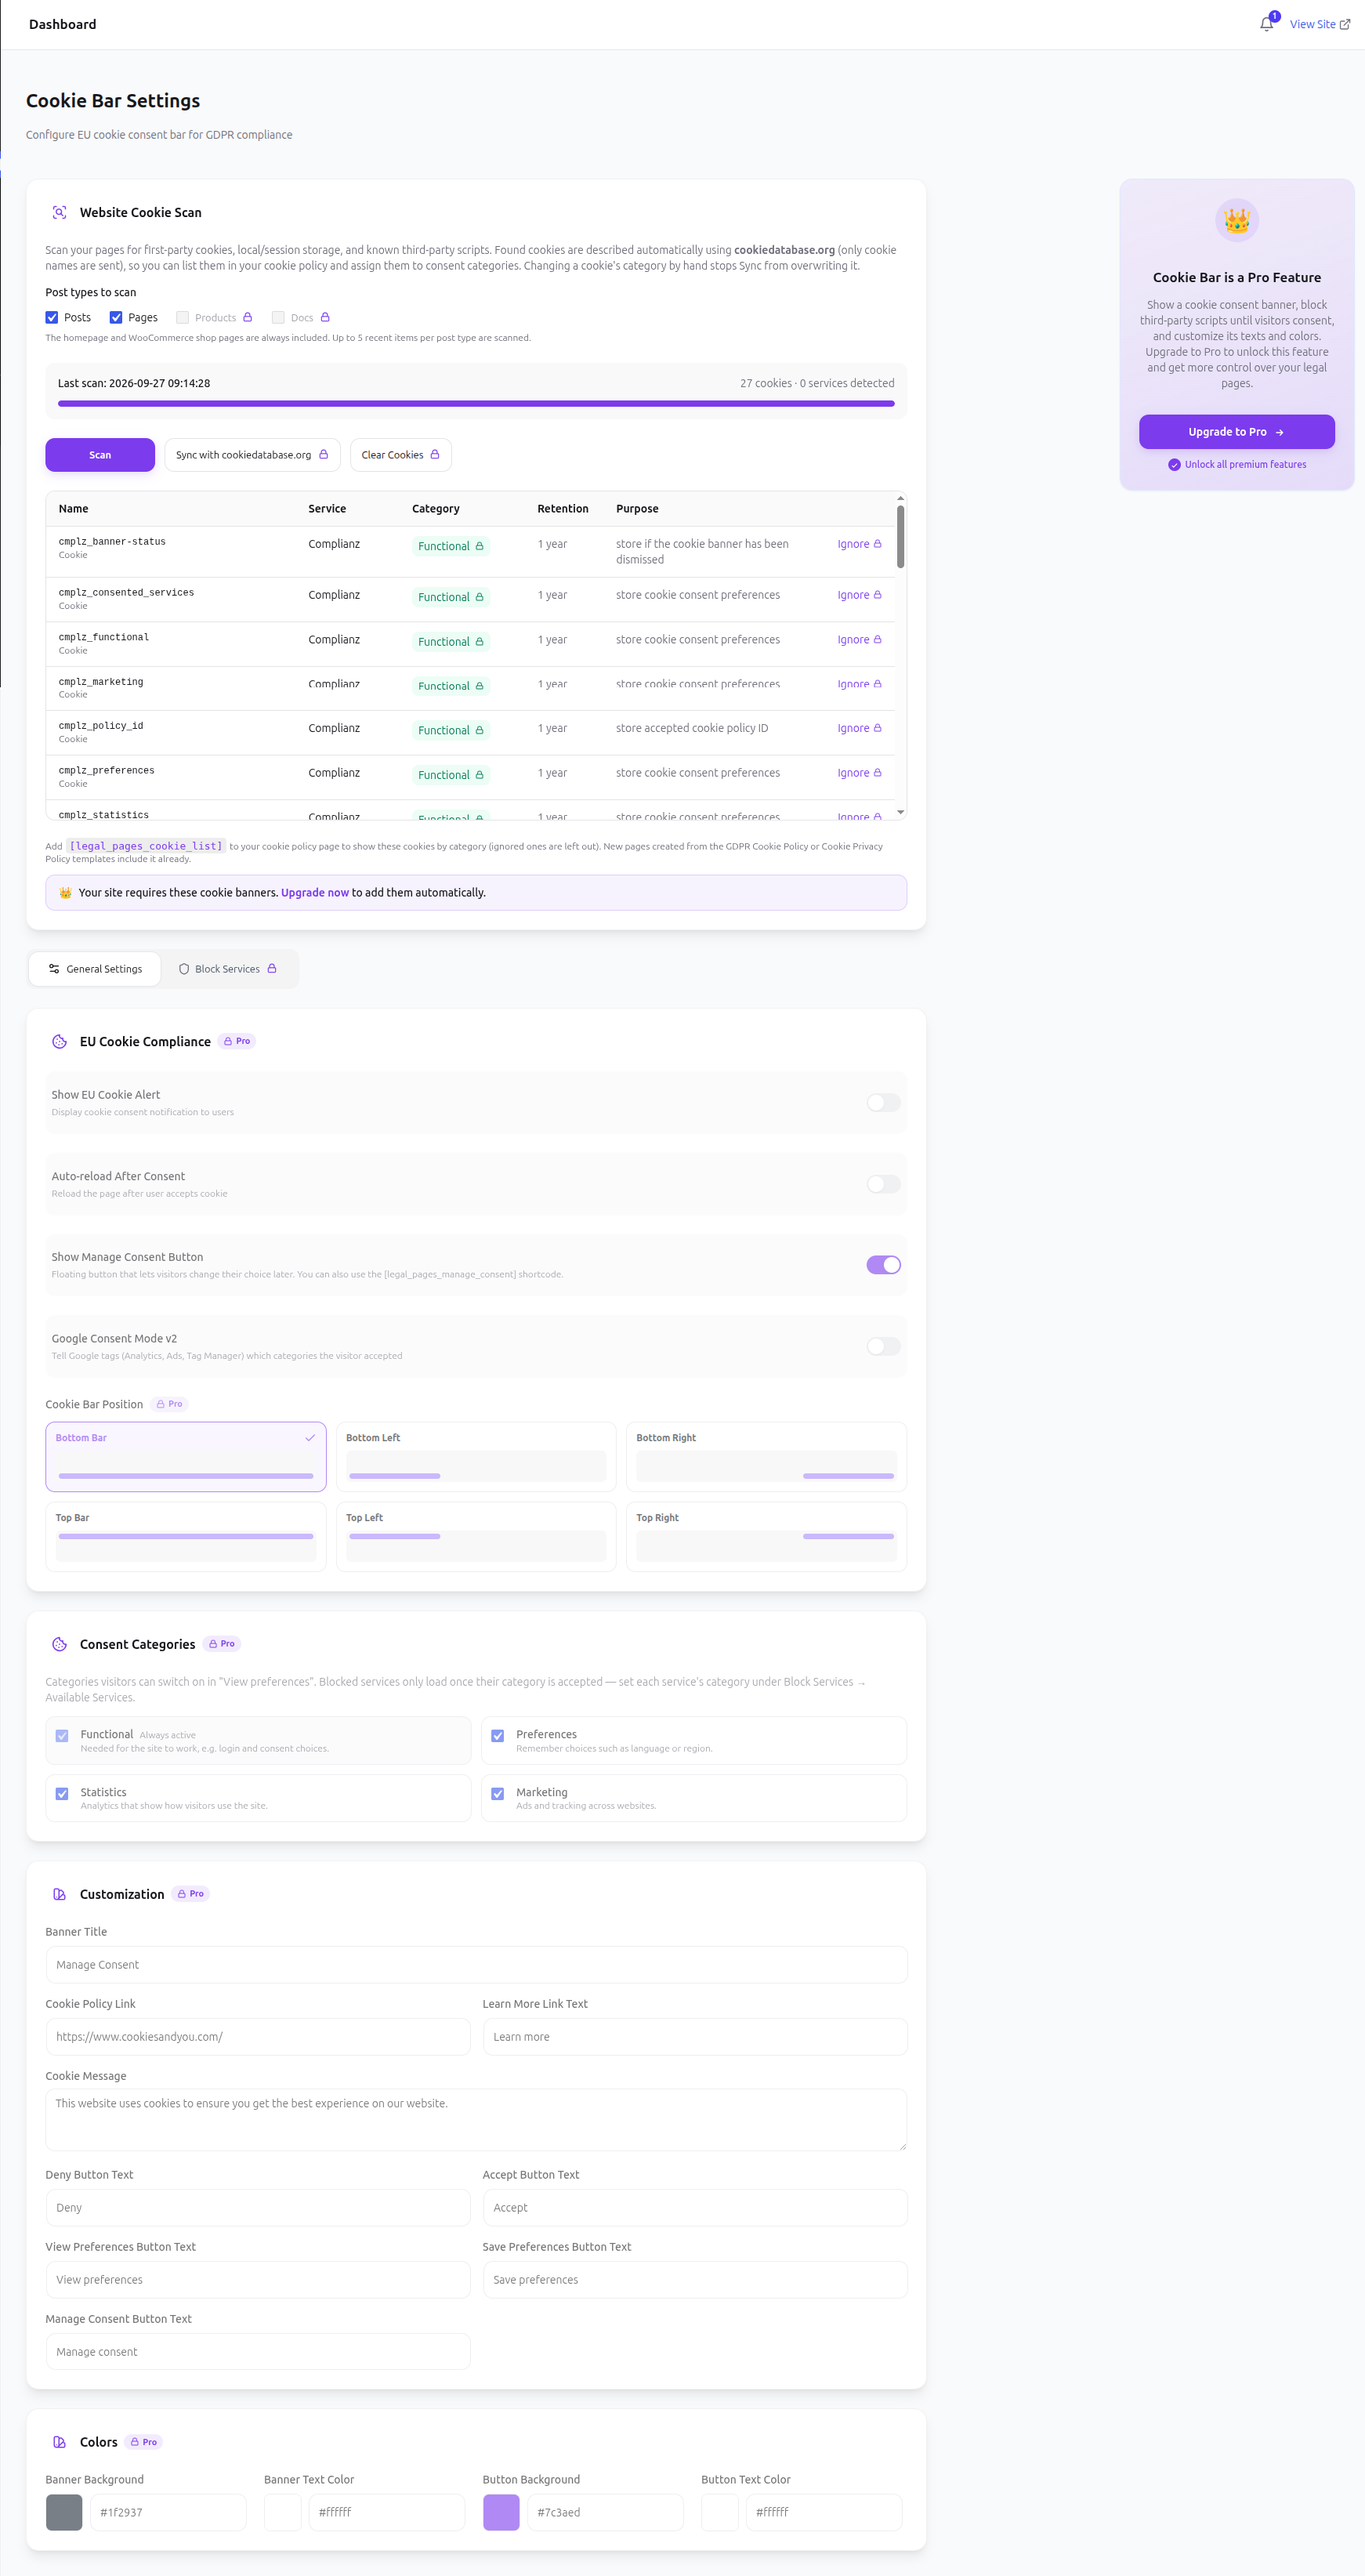Click the Pro badge beside Colors heading
The image size is (1365, 2576).
click(144, 2442)
